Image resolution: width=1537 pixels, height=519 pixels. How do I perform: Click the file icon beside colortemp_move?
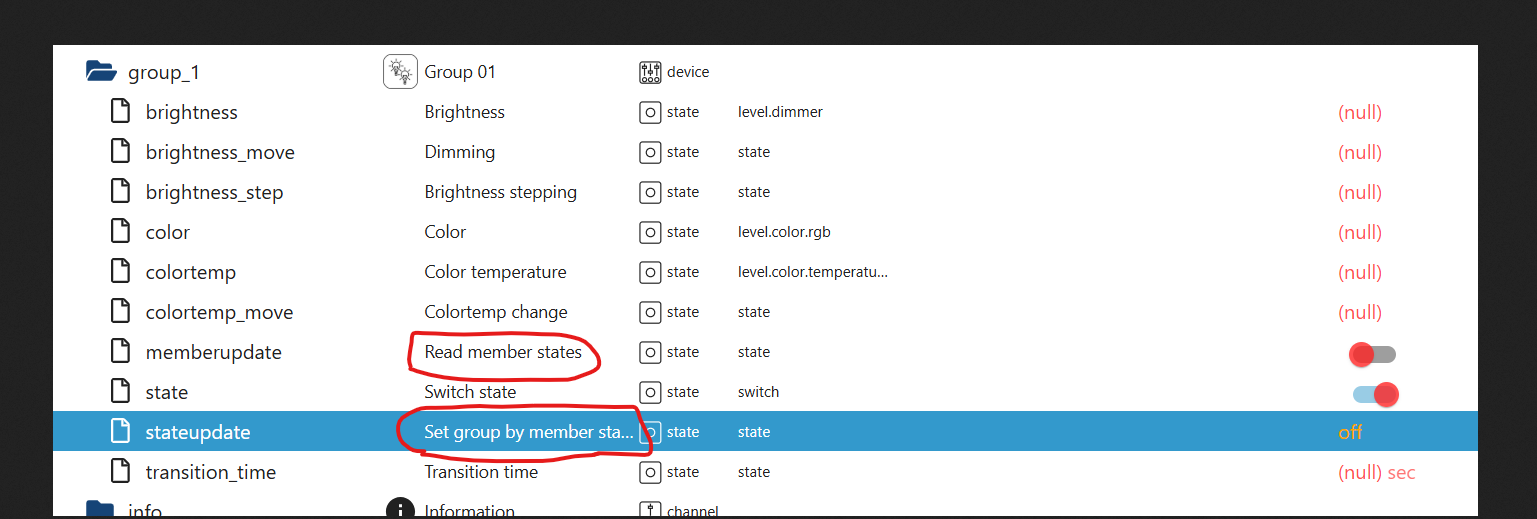120,311
